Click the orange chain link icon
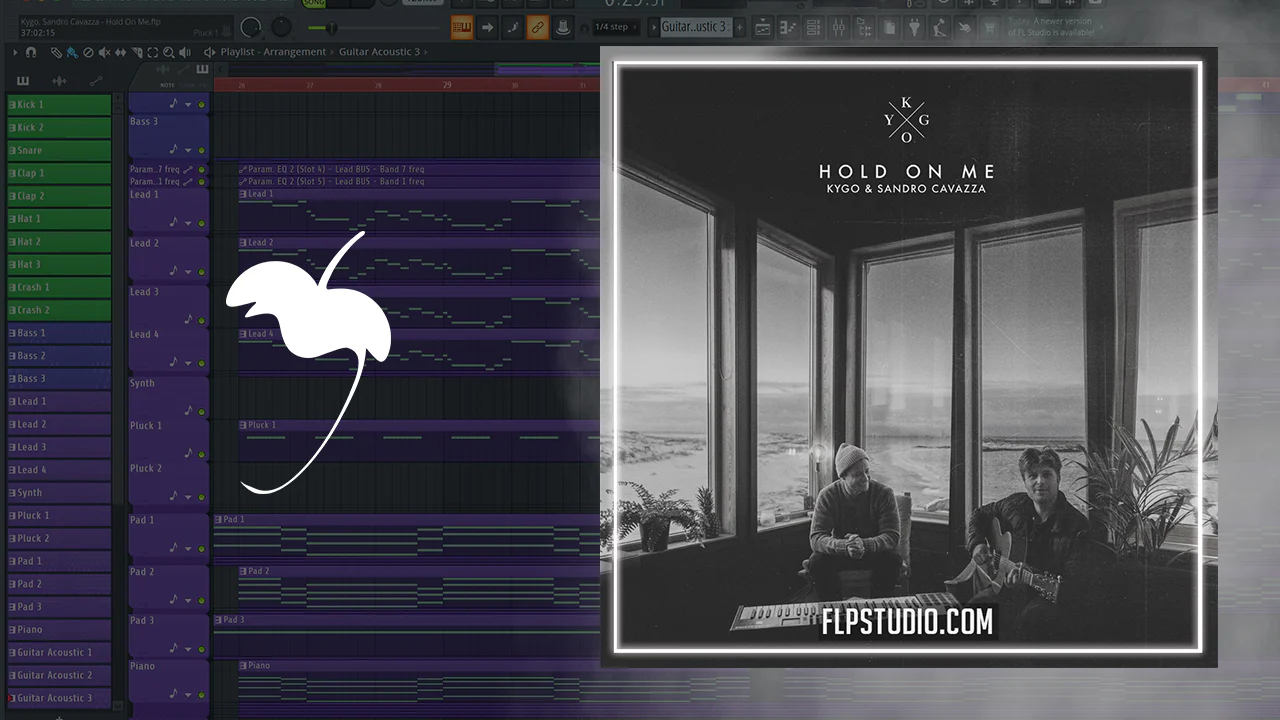The width and height of the screenshot is (1280, 720). pyautogui.click(x=537, y=27)
